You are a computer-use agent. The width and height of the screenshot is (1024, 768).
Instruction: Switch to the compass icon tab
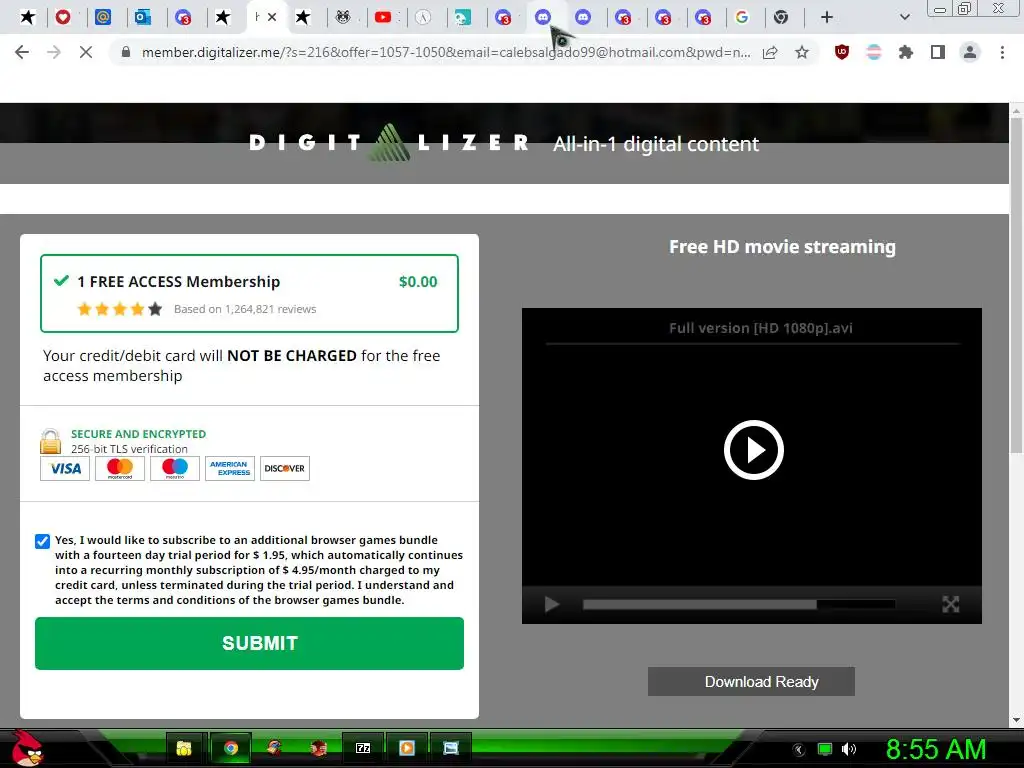pos(423,17)
